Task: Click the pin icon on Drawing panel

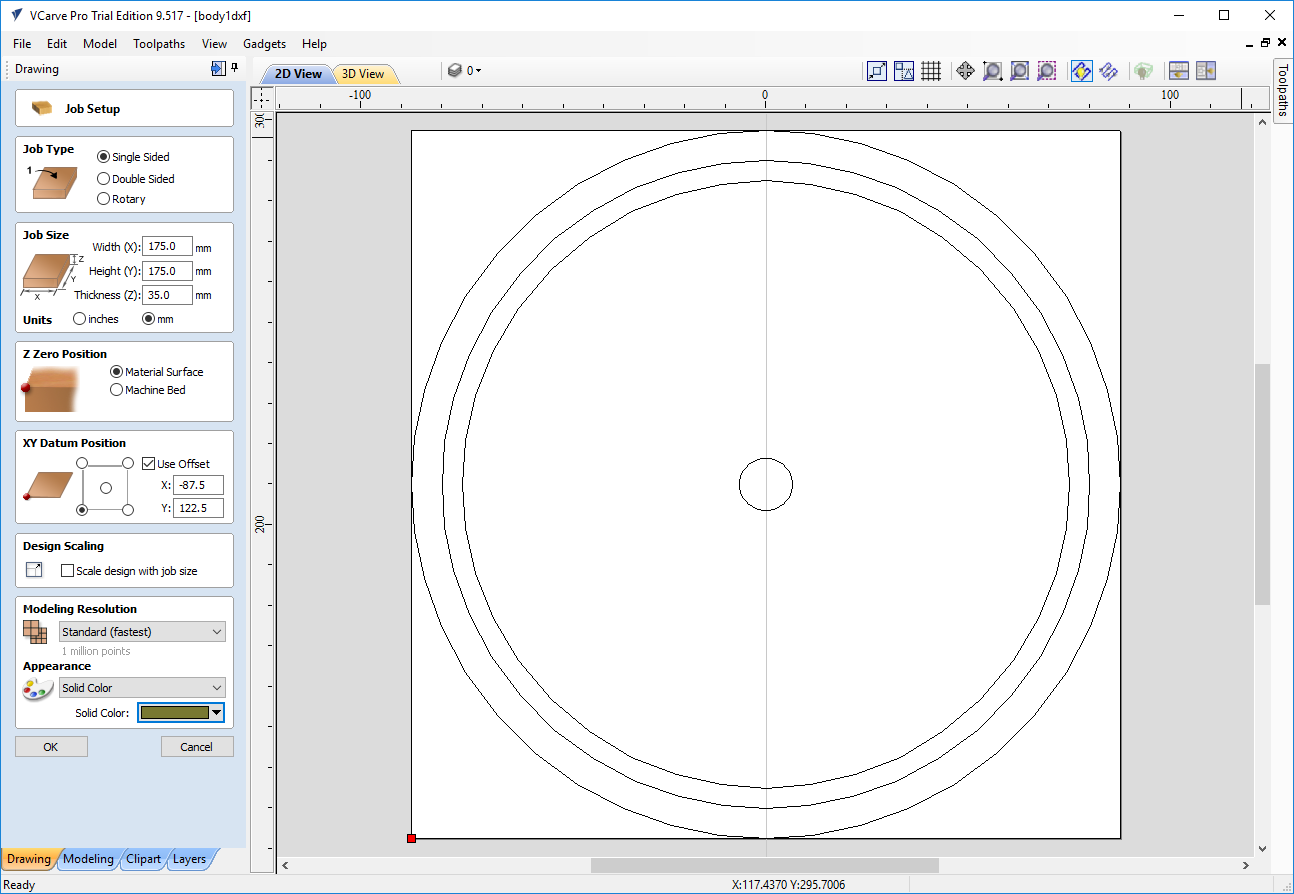Action: 235,68
